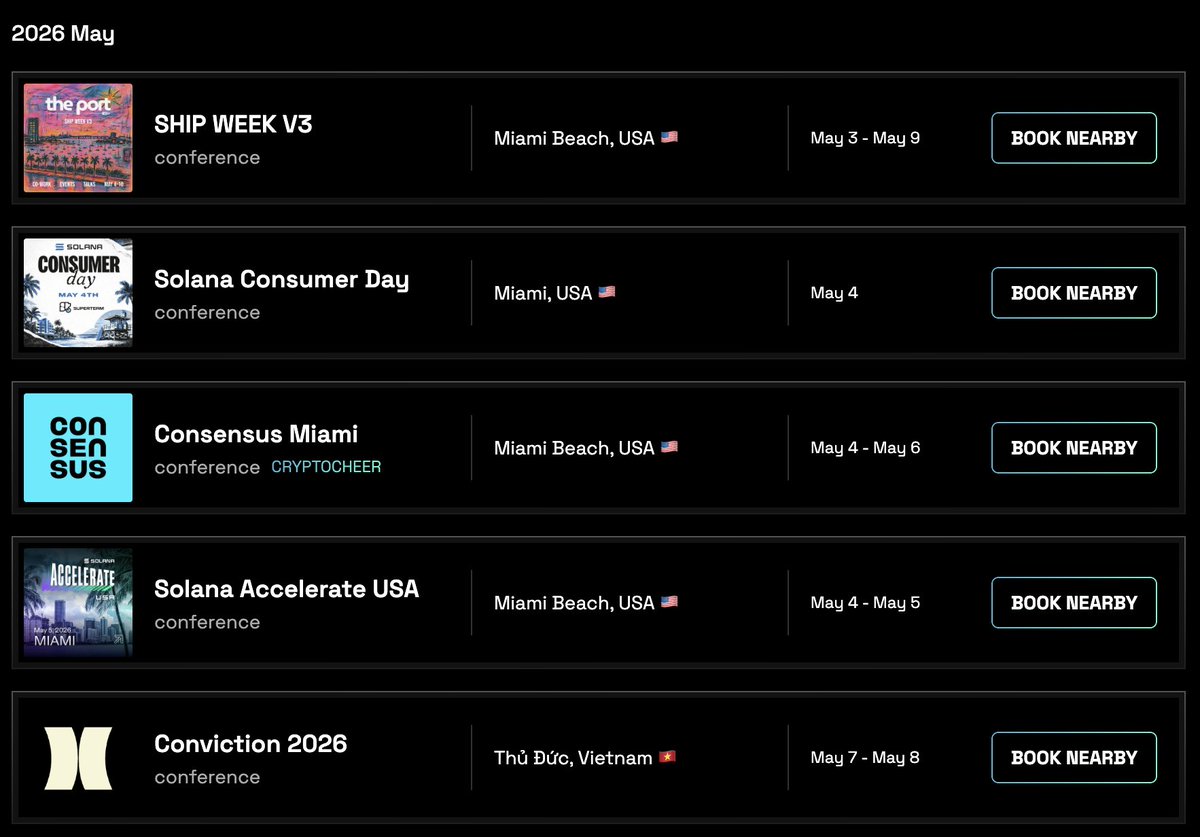Book nearby for Conviction 2026
Image resolution: width=1200 pixels, height=837 pixels.
(1074, 758)
